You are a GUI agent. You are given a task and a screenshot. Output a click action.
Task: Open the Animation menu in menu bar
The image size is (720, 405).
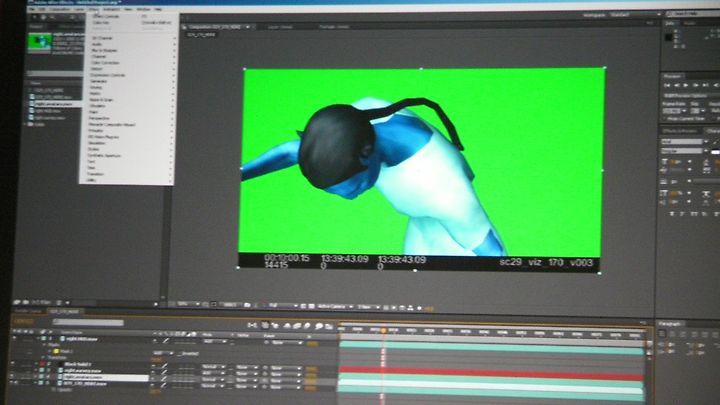111,9
